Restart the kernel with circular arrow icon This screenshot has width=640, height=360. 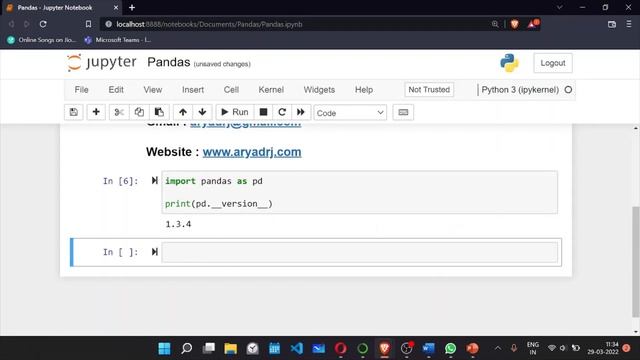[282, 112]
